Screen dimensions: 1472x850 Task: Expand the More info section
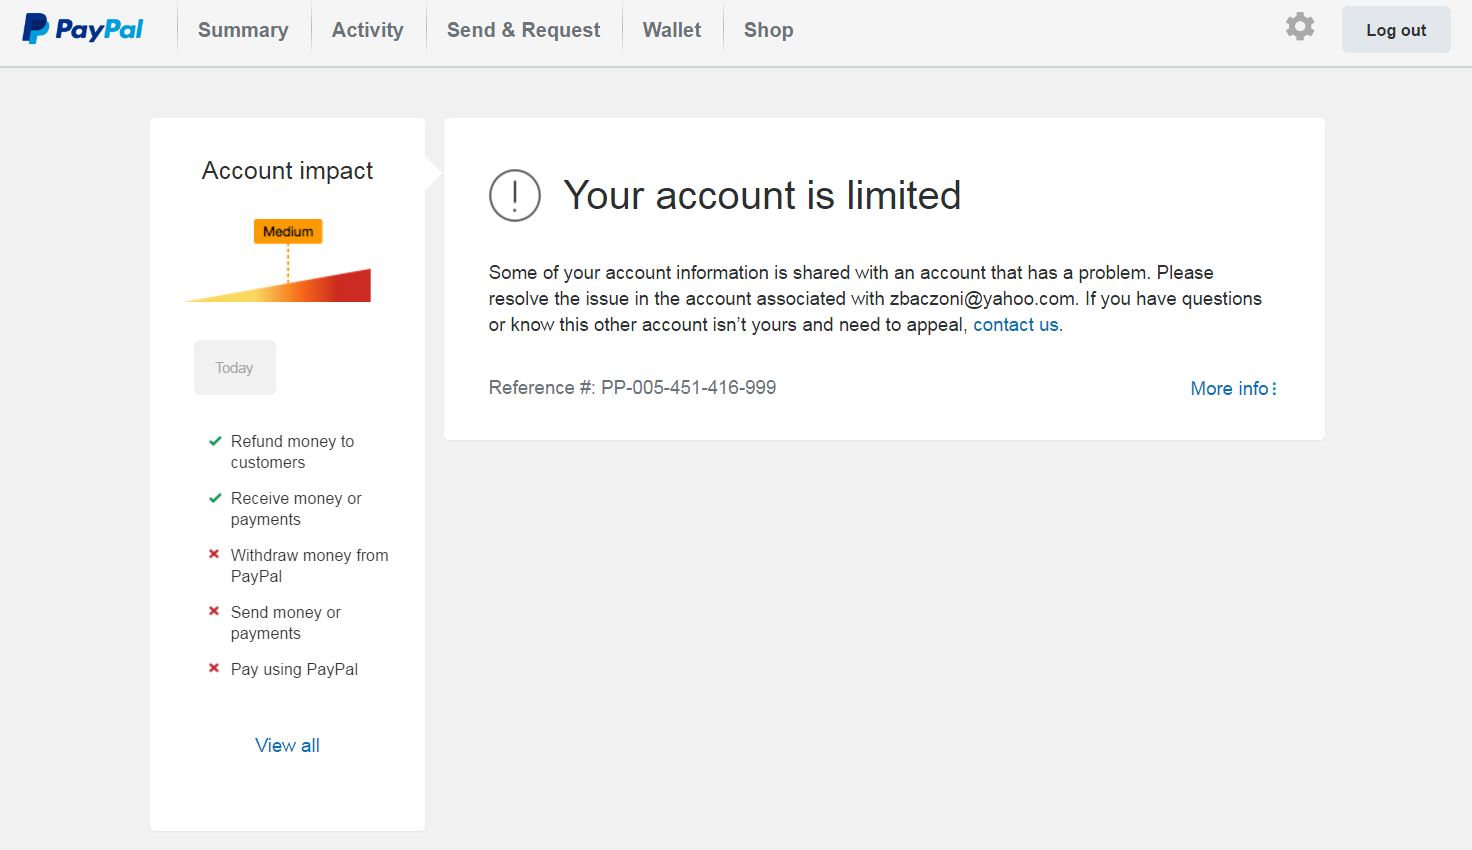(1233, 388)
